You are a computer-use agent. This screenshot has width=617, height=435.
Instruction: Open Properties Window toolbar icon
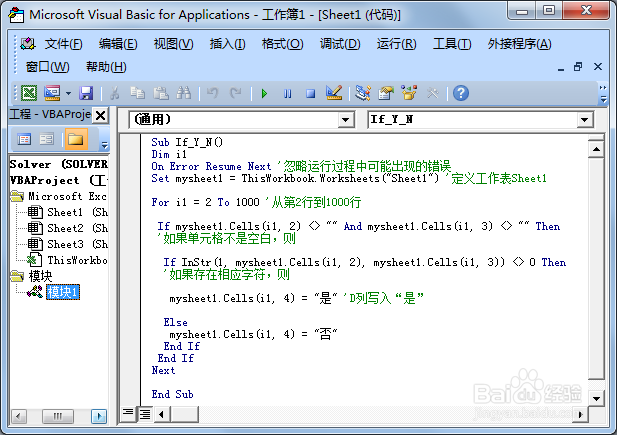[x=386, y=93]
